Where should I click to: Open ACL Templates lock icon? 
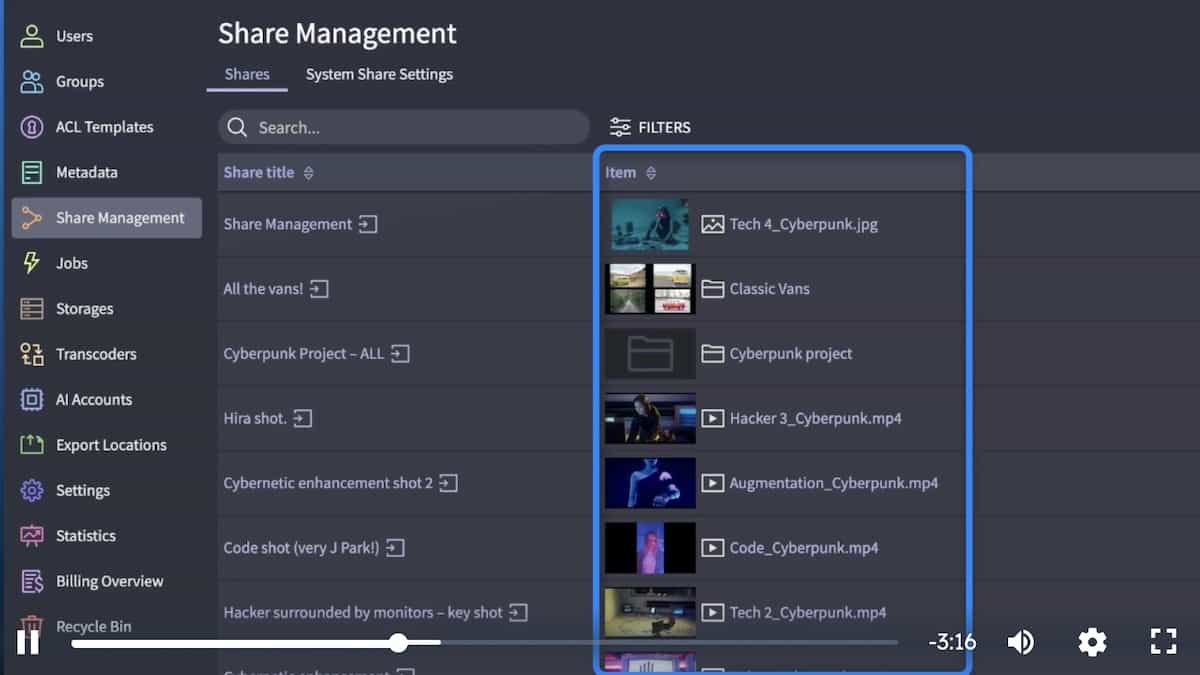pos(32,127)
